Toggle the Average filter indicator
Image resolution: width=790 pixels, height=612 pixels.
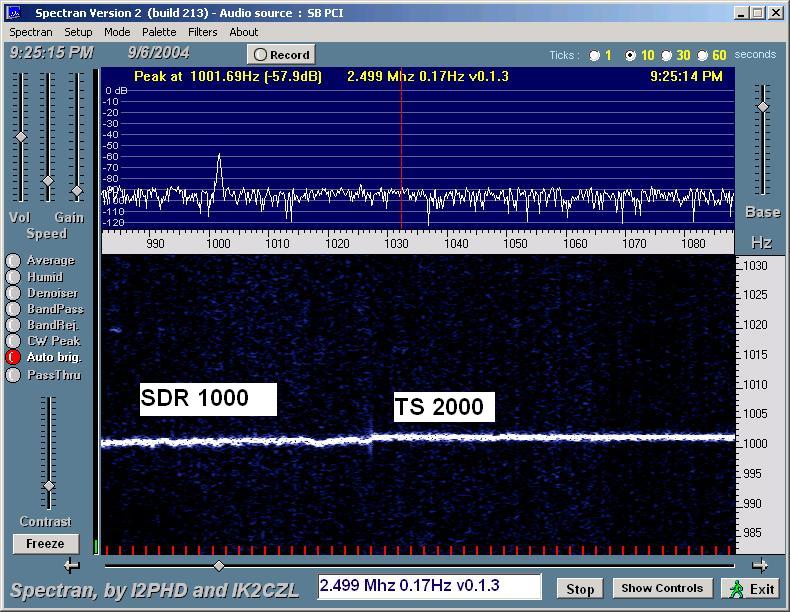coord(14,261)
